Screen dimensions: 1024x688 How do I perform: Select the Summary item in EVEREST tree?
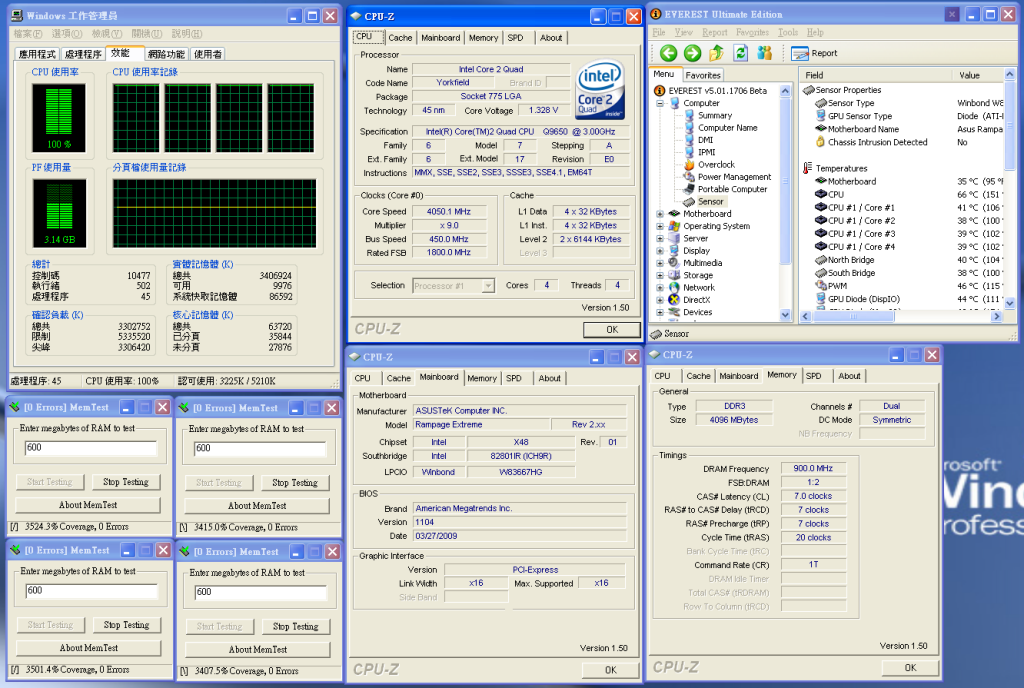point(714,116)
